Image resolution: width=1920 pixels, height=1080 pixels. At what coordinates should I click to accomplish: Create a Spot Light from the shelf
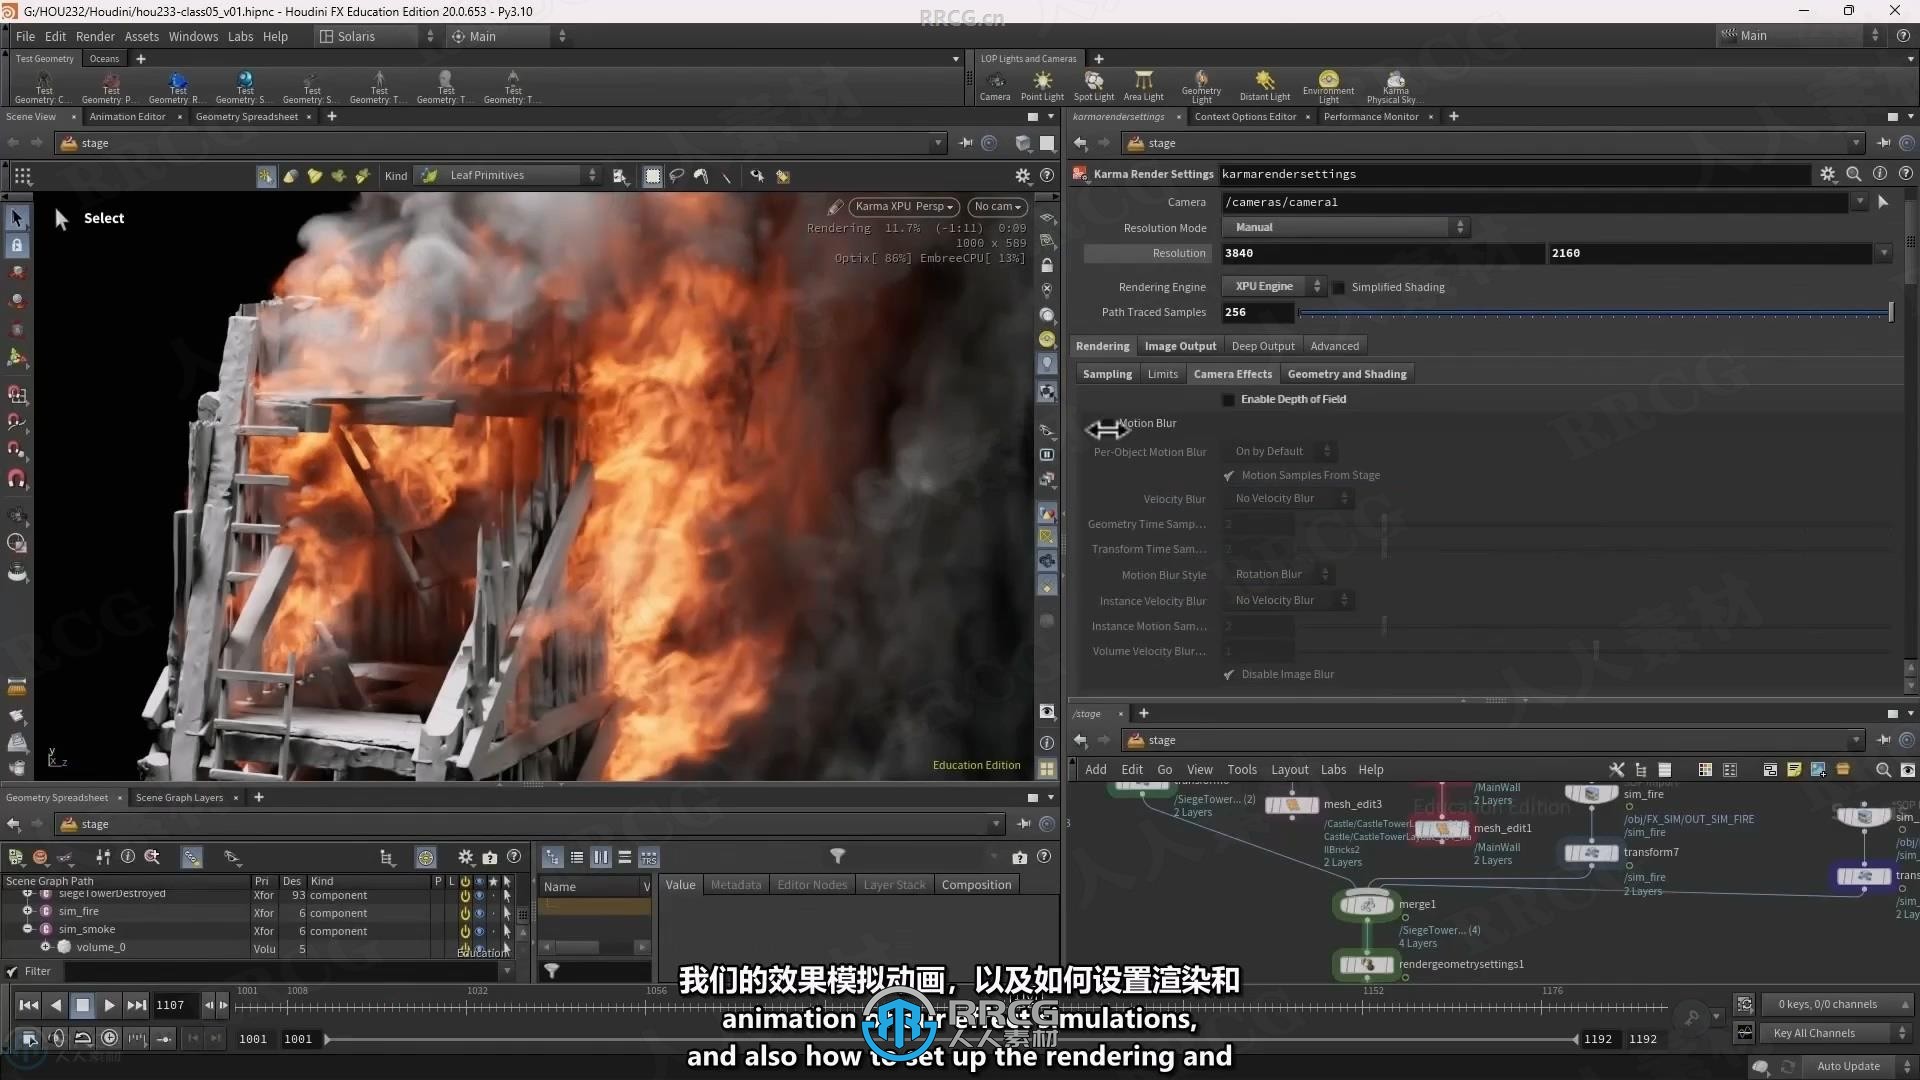point(1093,86)
